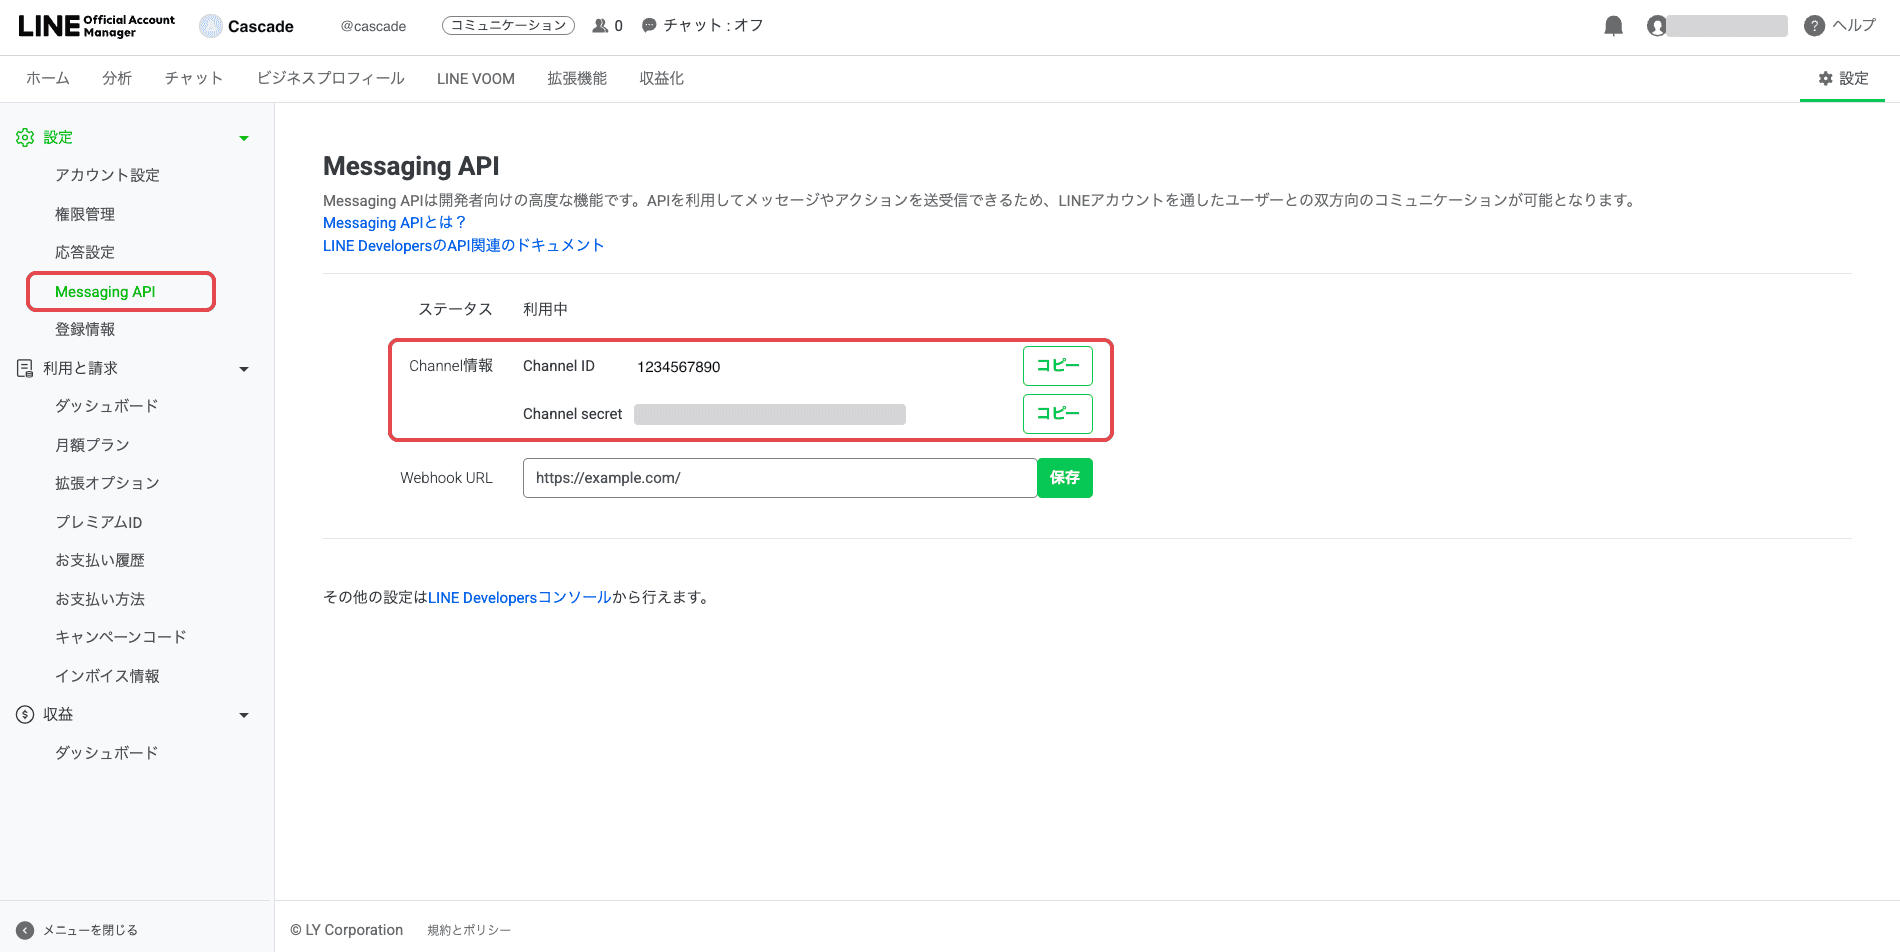
Task: Click the Channel ID value 1234567890
Action: (x=679, y=367)
